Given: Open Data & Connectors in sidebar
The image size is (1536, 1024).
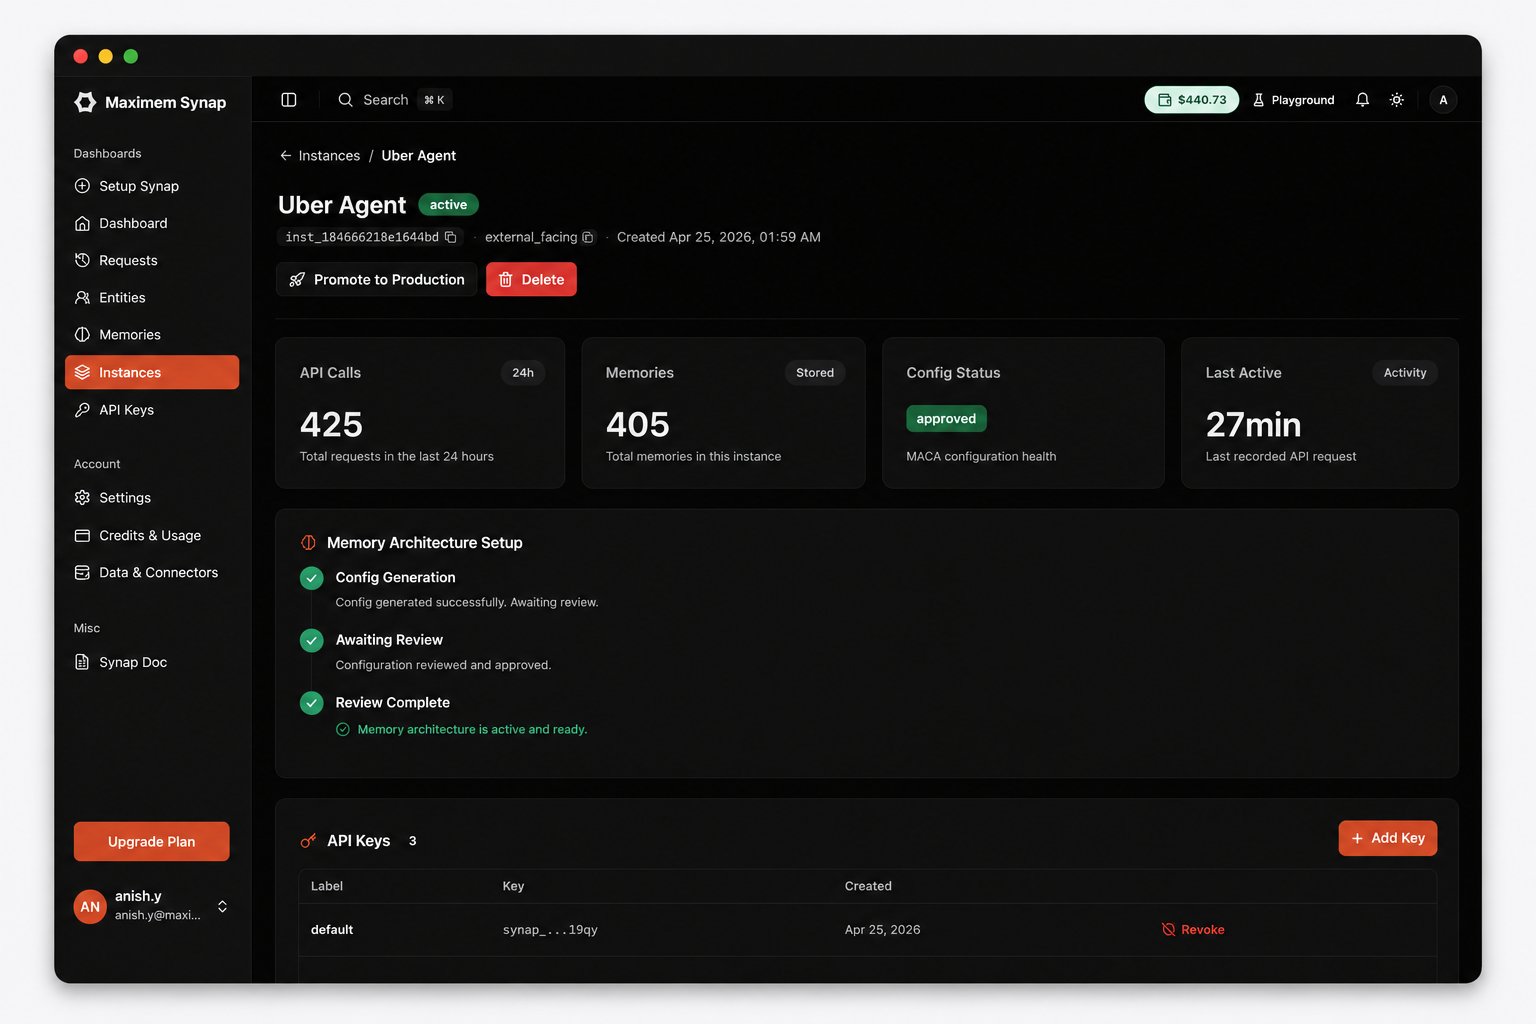Looking at the screenshot, I should tap(152, 573).
